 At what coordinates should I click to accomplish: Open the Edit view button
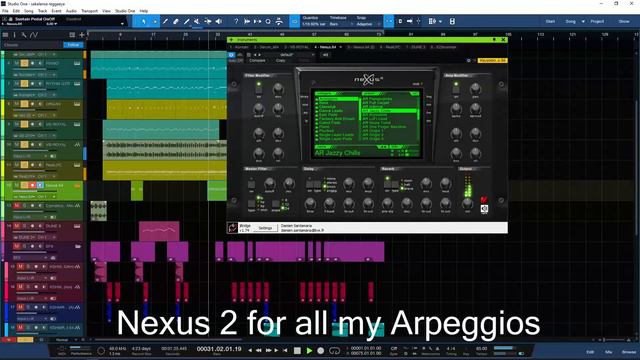590,352
